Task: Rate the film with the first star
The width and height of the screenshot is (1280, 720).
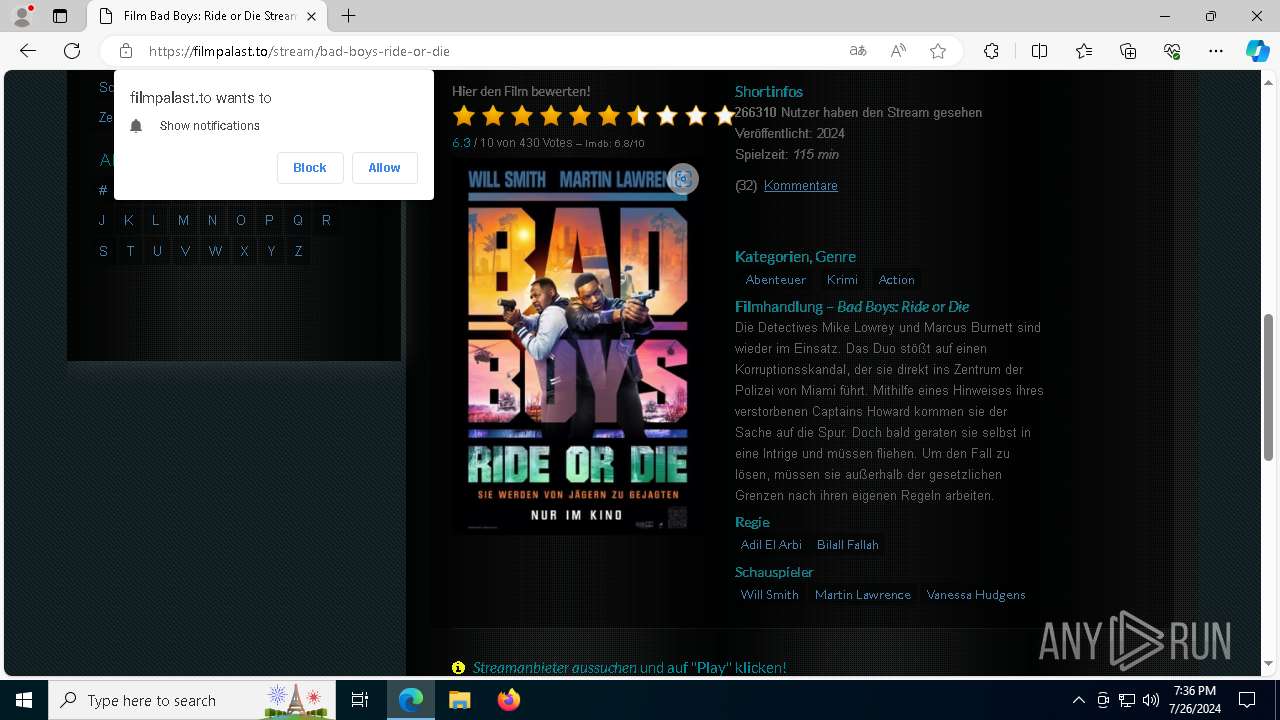Action: pyautogui.click(x=464, y=116)
